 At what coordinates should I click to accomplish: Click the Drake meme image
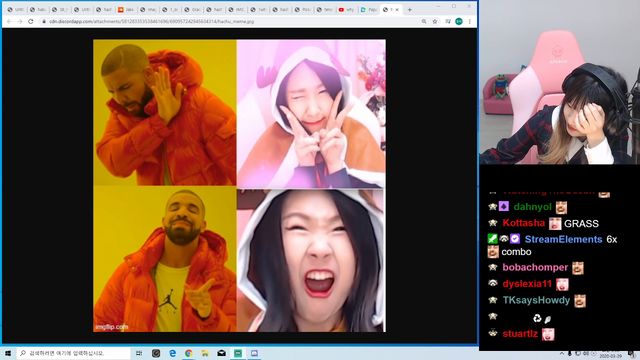click(x=239, y=185)
